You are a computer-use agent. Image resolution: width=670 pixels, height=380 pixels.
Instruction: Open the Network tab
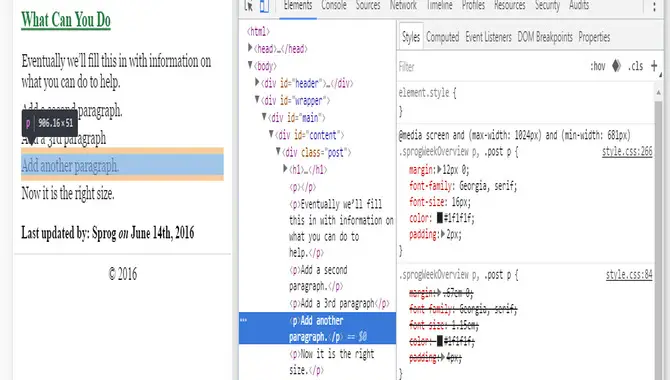403,6
